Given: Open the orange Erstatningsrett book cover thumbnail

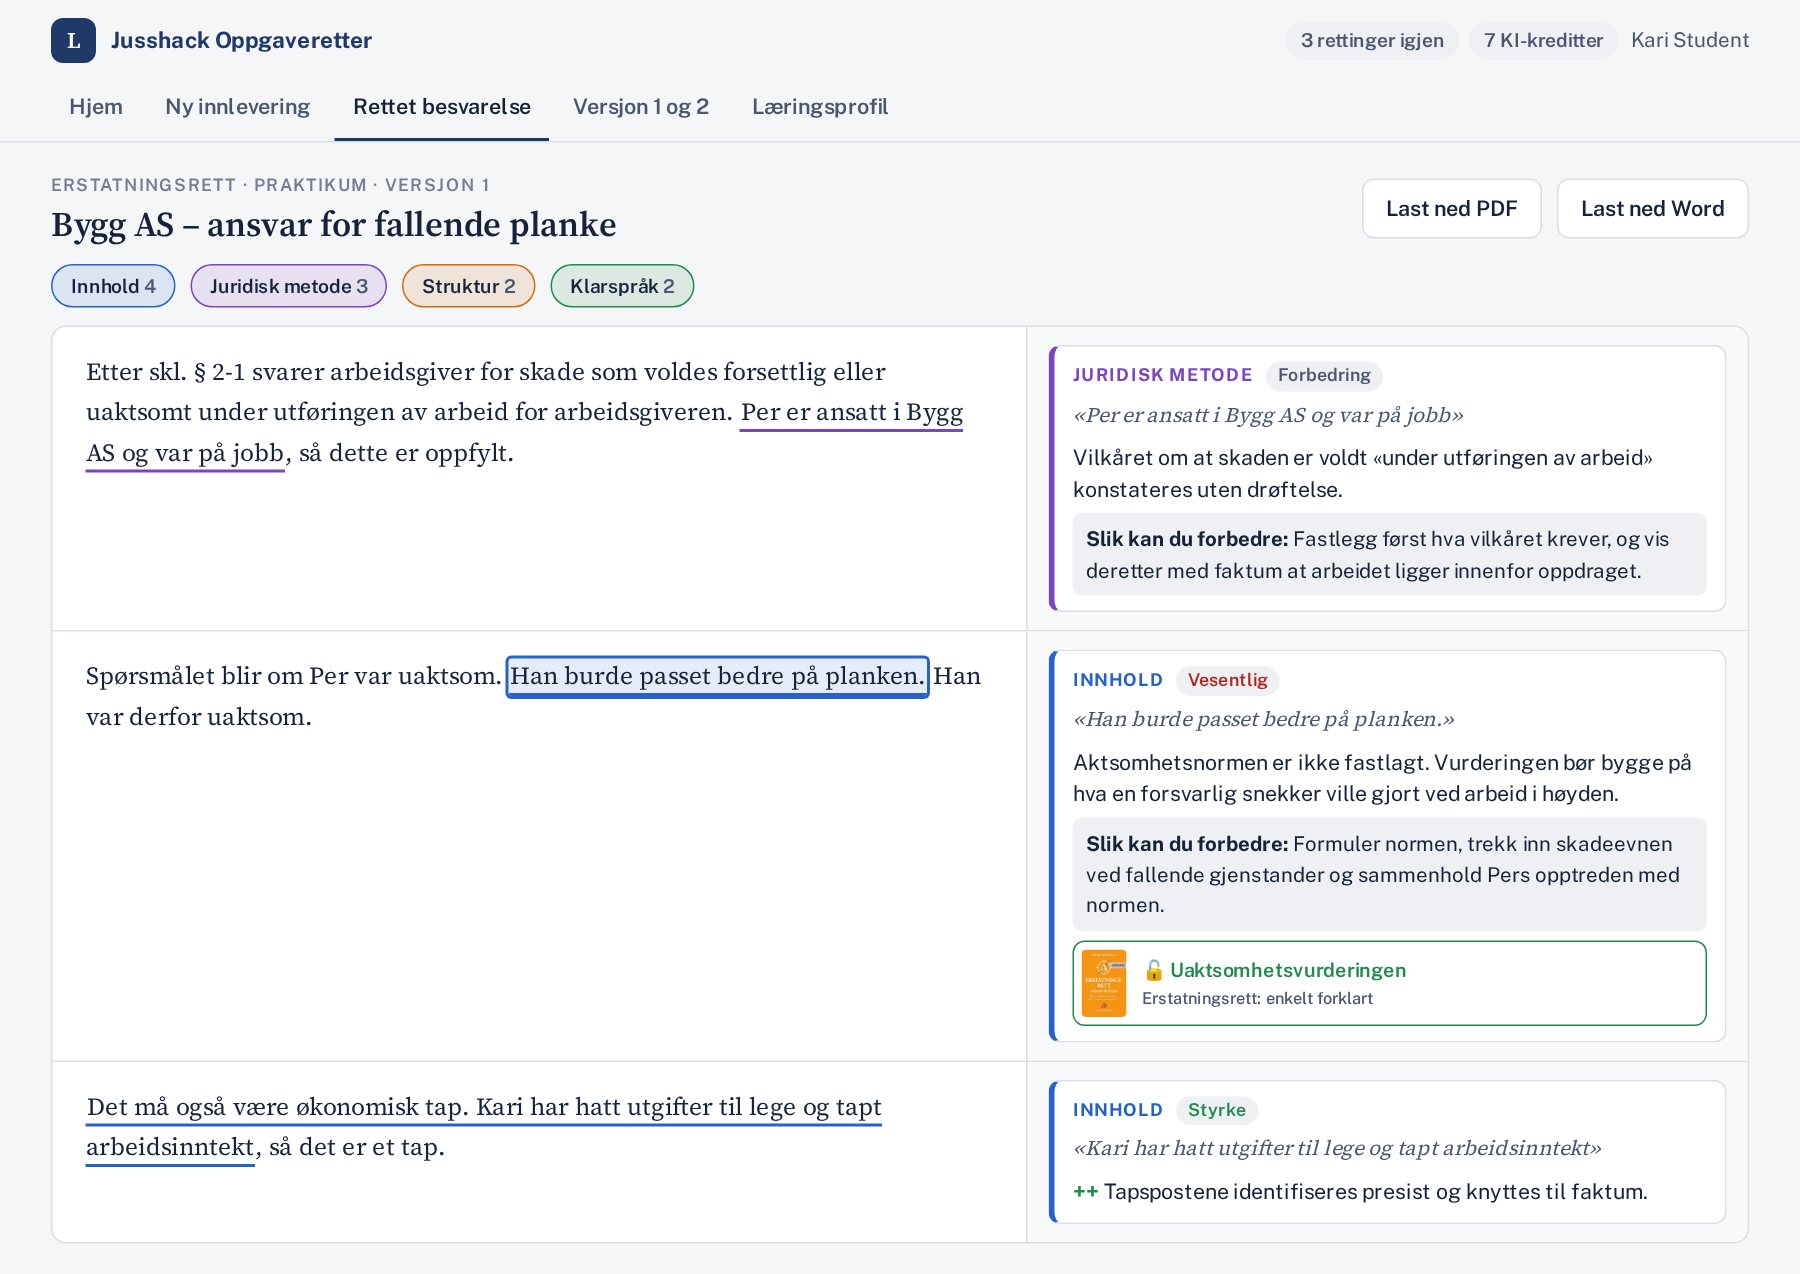Looking at the screenshot, I should click(1104, 983).
